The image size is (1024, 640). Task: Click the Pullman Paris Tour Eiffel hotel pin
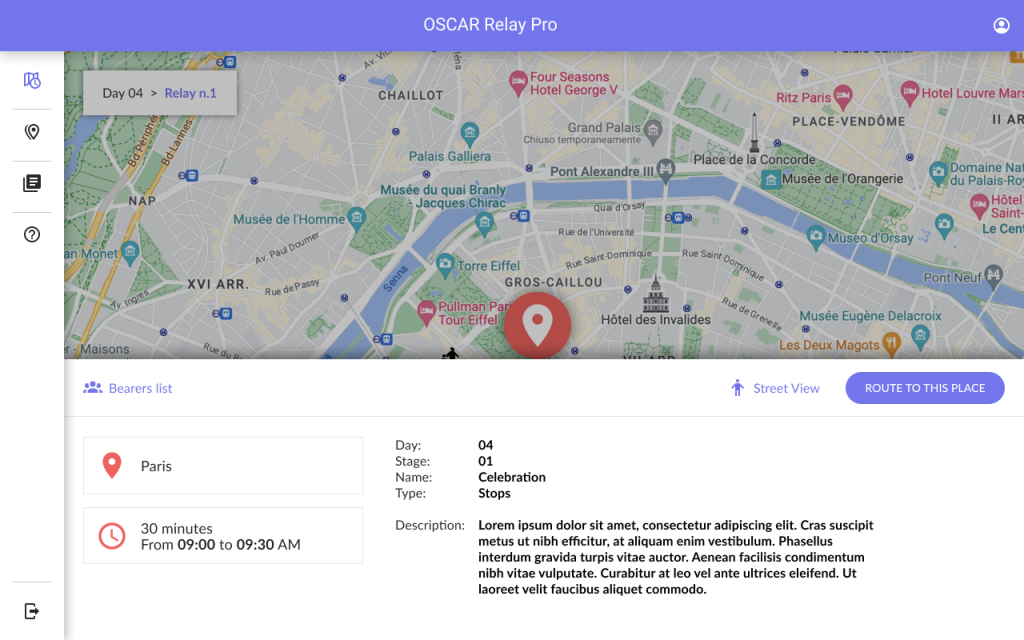click(x=426, y=313)
